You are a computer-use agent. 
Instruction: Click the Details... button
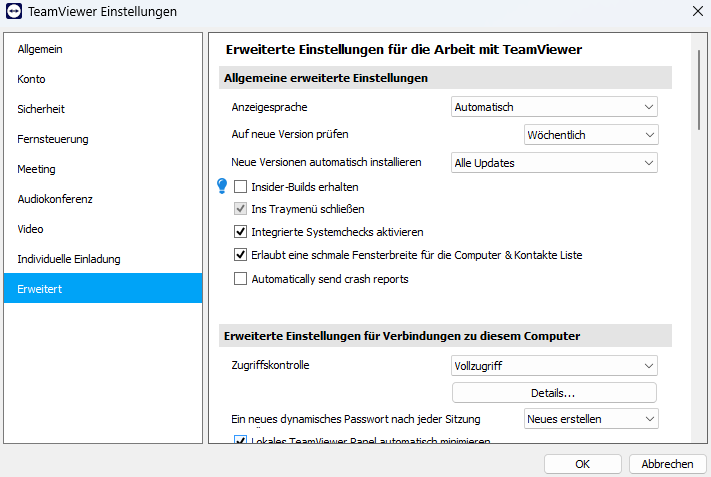(x=554, y=393)
